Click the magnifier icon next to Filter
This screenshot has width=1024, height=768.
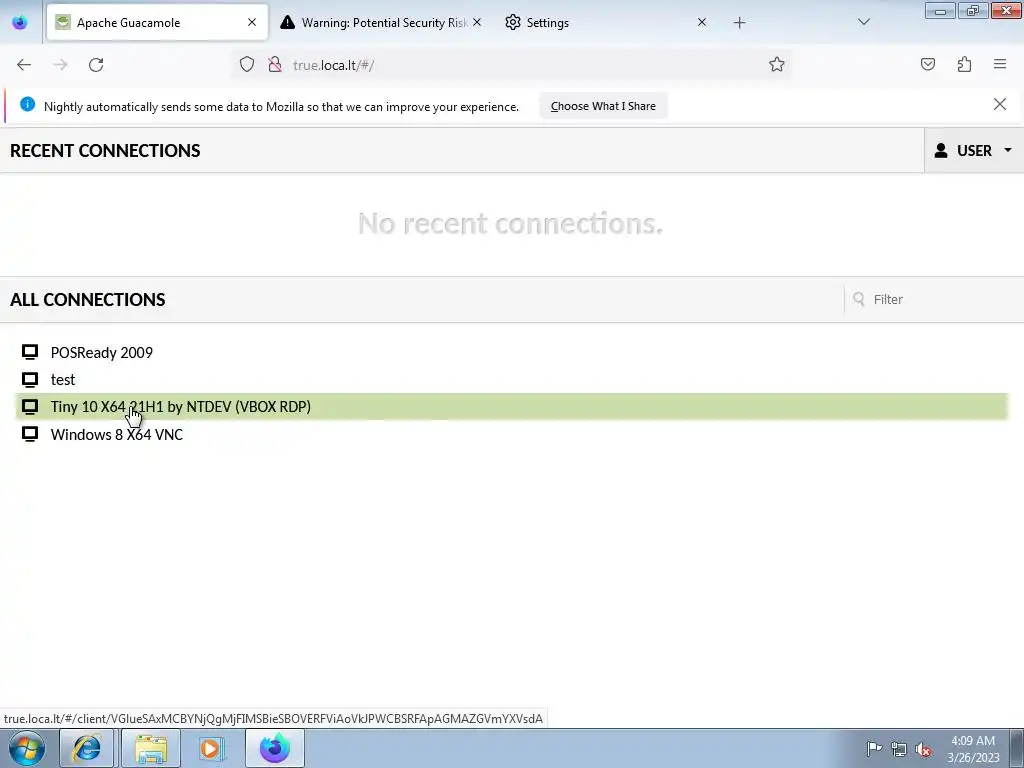pos(859,299)
